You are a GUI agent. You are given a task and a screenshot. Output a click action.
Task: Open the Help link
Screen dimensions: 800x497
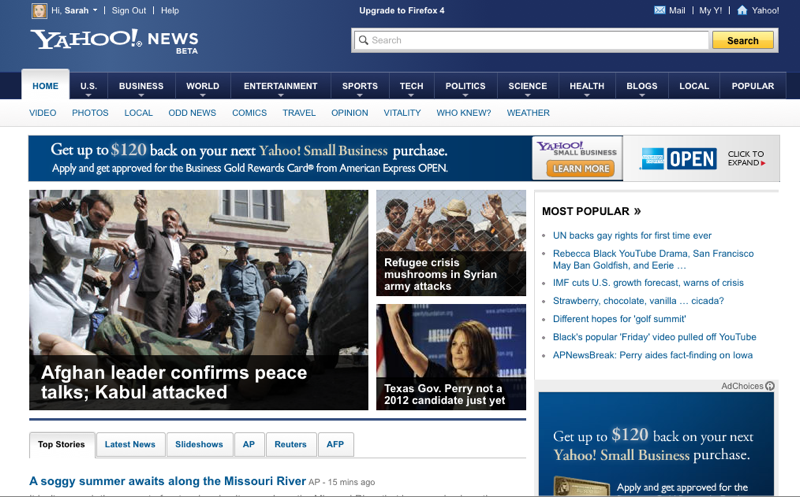coord(170,10)
